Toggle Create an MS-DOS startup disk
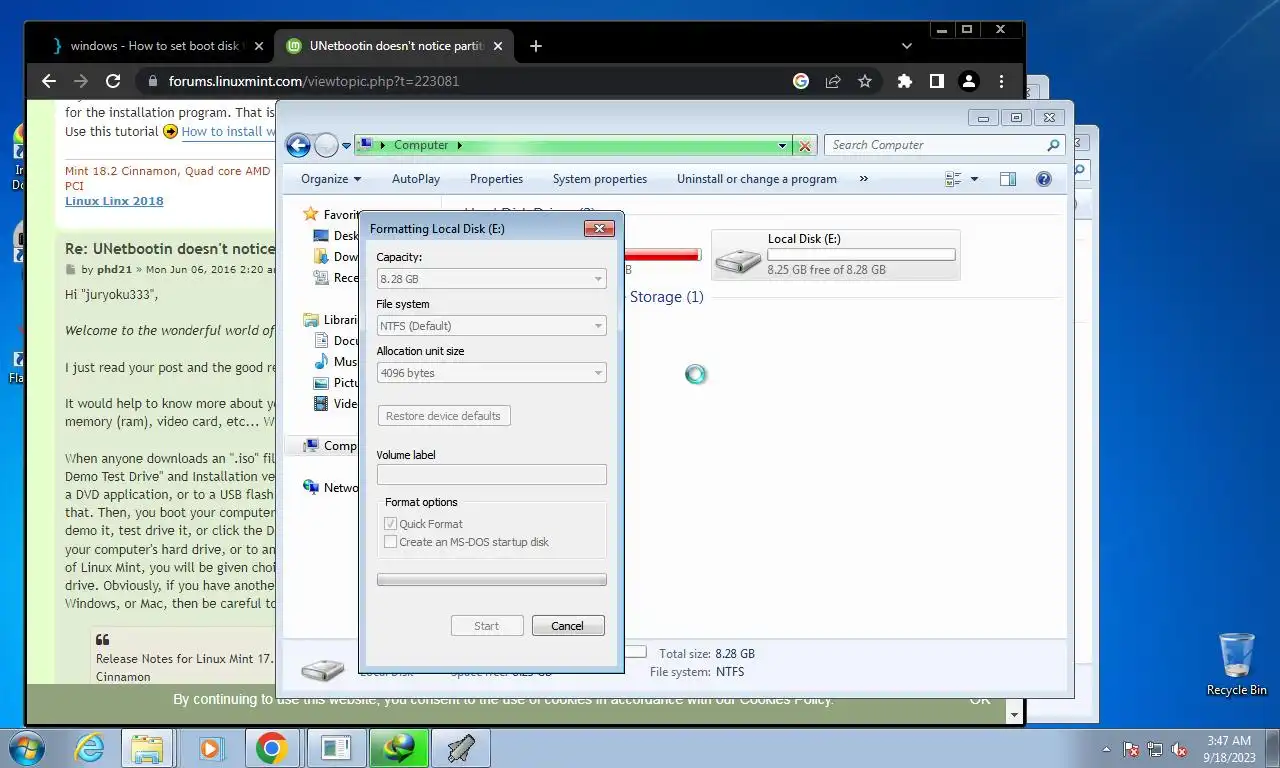Viewport: 1280px width, 768px height. (x=391, y=542)
